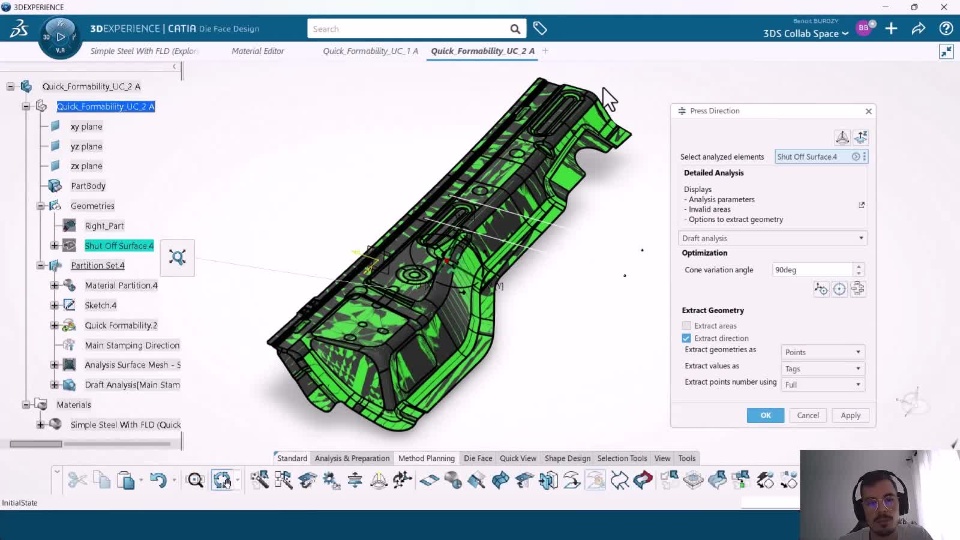Click the red curved arrow toolbar icon
This screenshot has height=540, width=960.
(643, 480)
